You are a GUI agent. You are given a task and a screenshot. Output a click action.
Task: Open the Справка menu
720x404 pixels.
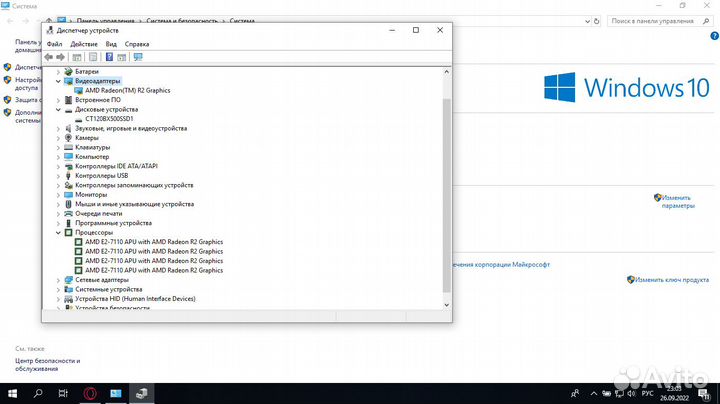(137, 44)
